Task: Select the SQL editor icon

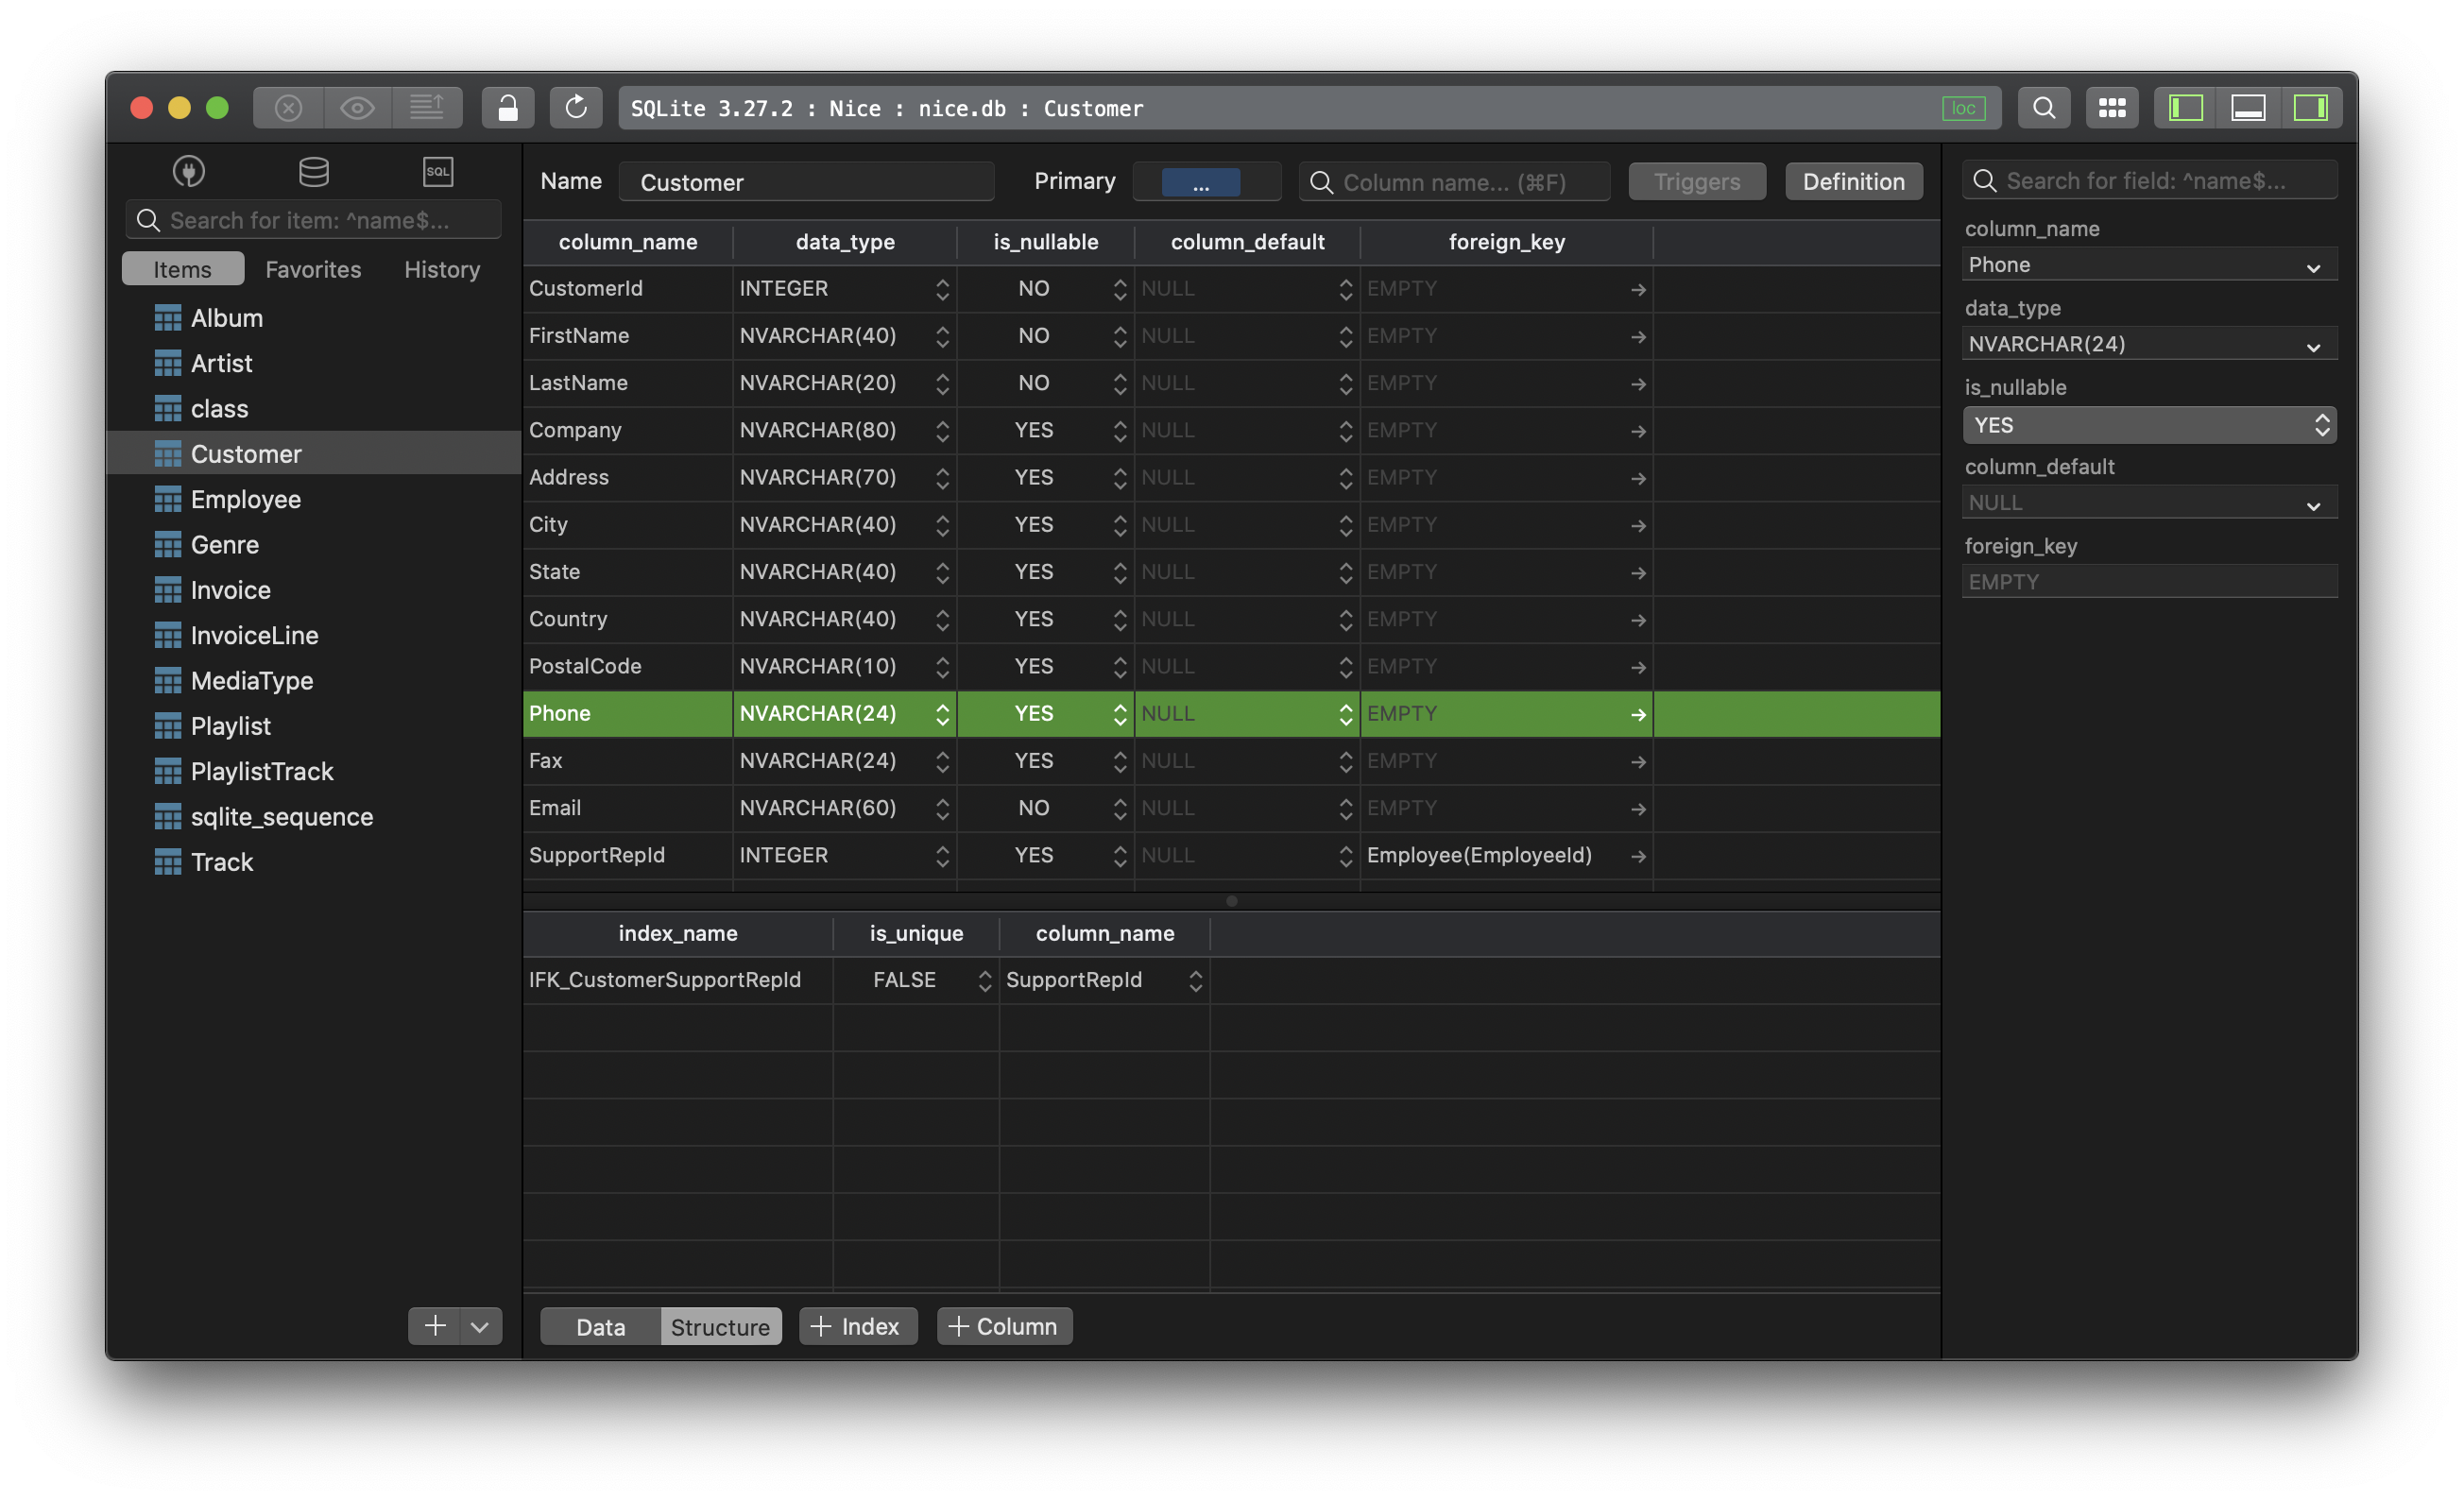Action: click(x=436, y=171)
